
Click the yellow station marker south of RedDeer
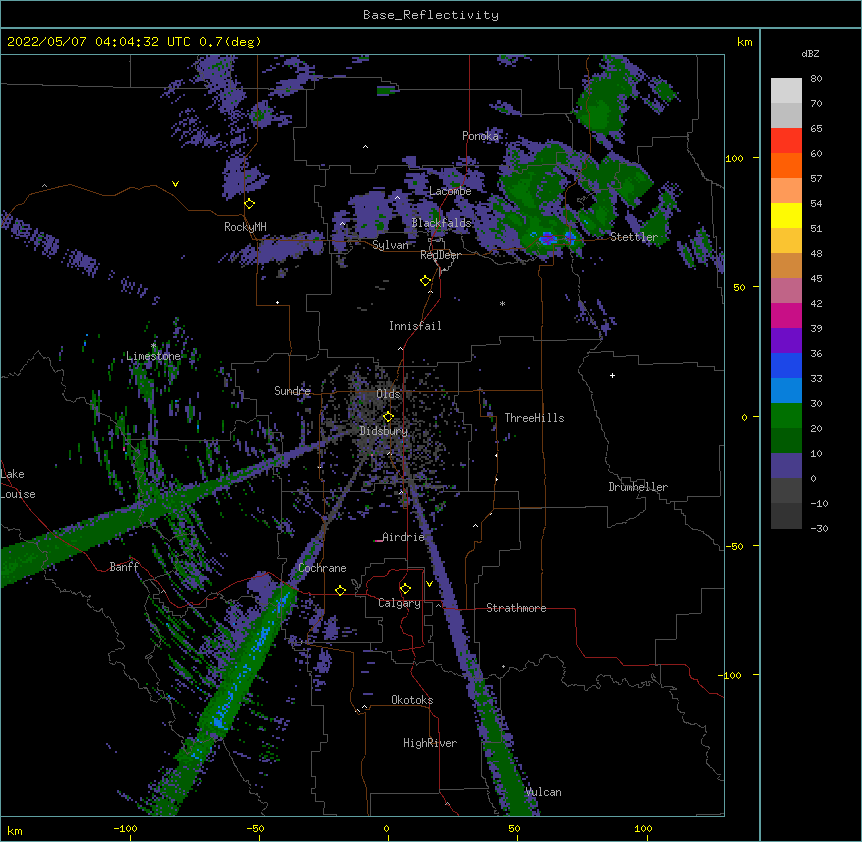click(x=426, y=281)
